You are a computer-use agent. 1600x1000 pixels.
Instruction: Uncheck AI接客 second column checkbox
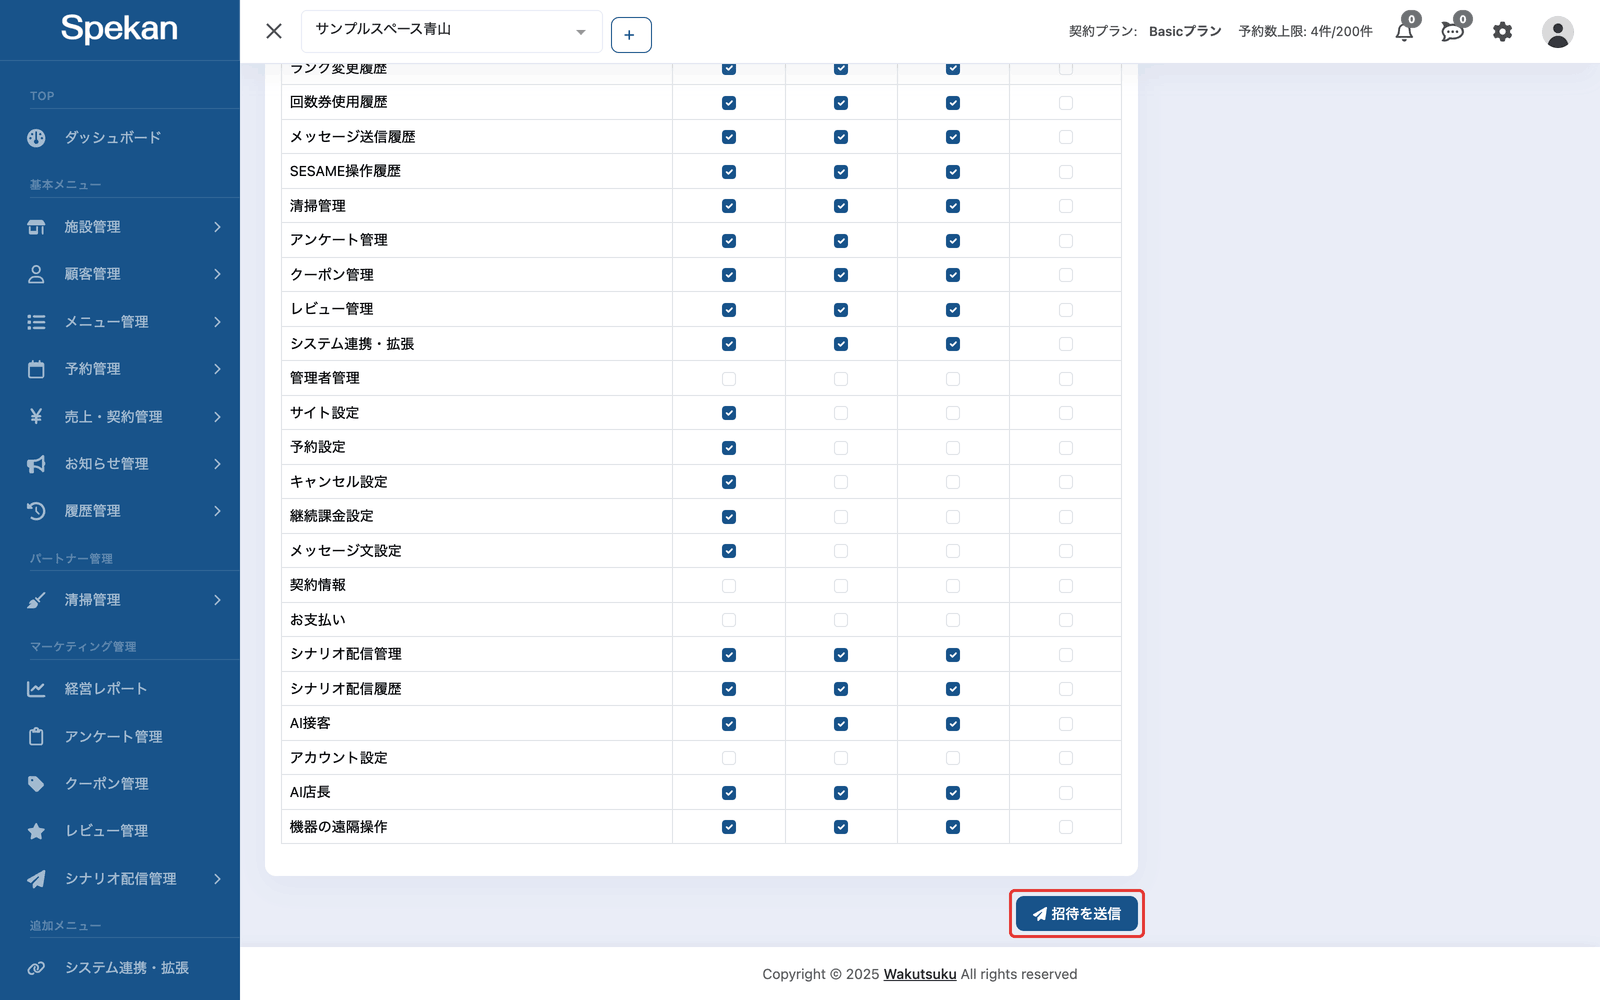[841, 724]
